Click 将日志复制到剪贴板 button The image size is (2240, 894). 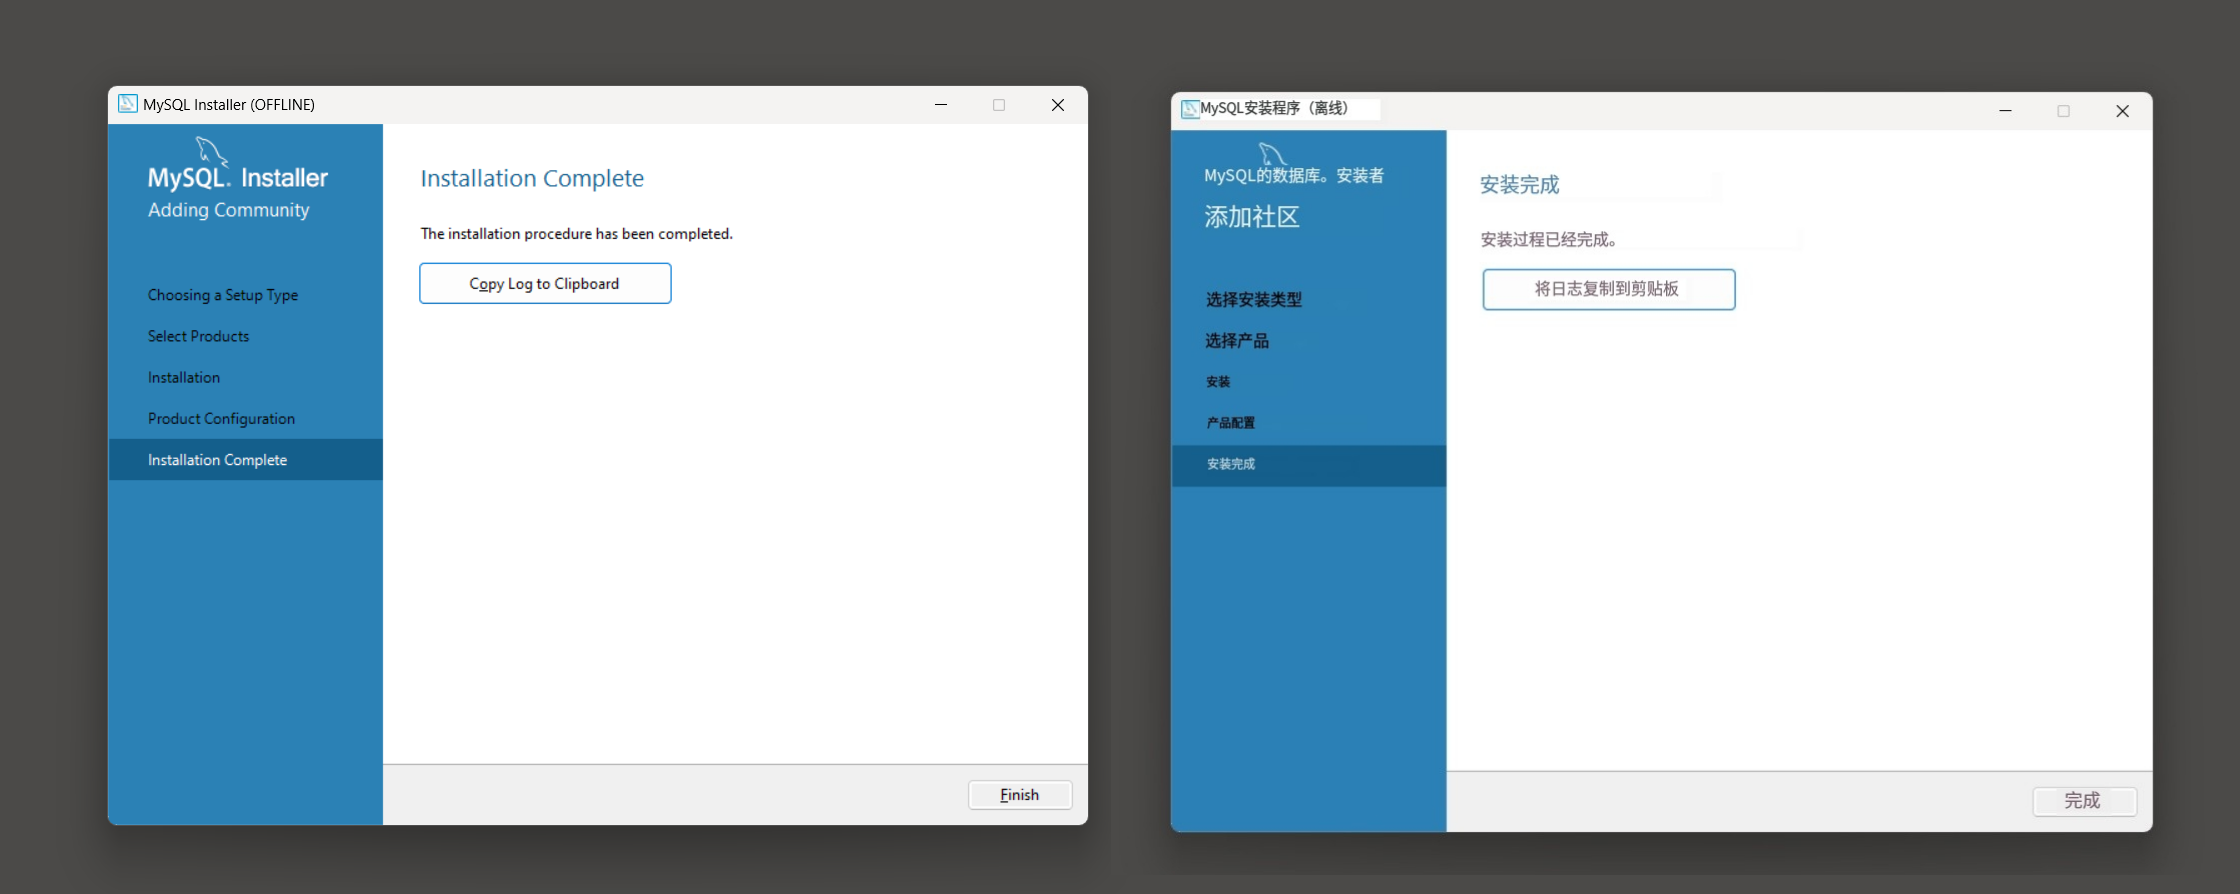[x=1608, y=289]
